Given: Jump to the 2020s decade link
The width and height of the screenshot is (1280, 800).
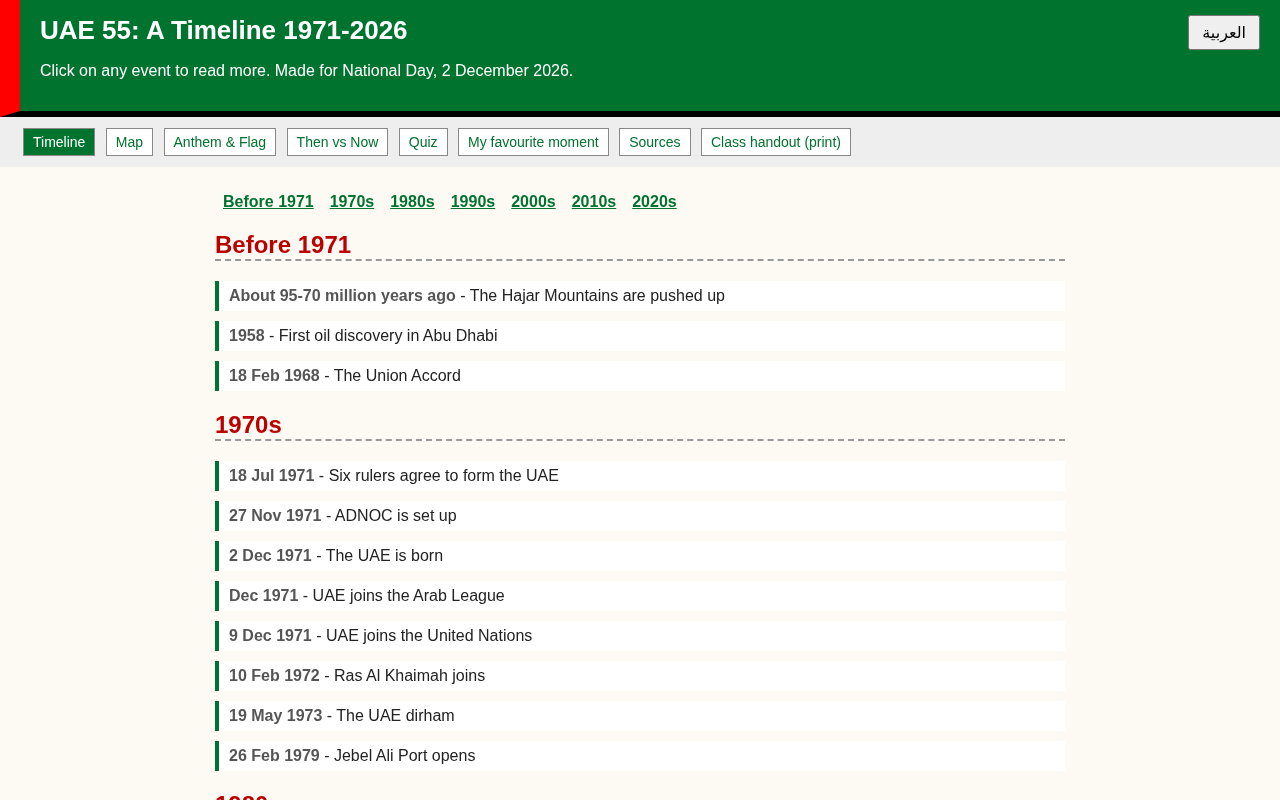Looking at the screenshot, I should (654, 201).
